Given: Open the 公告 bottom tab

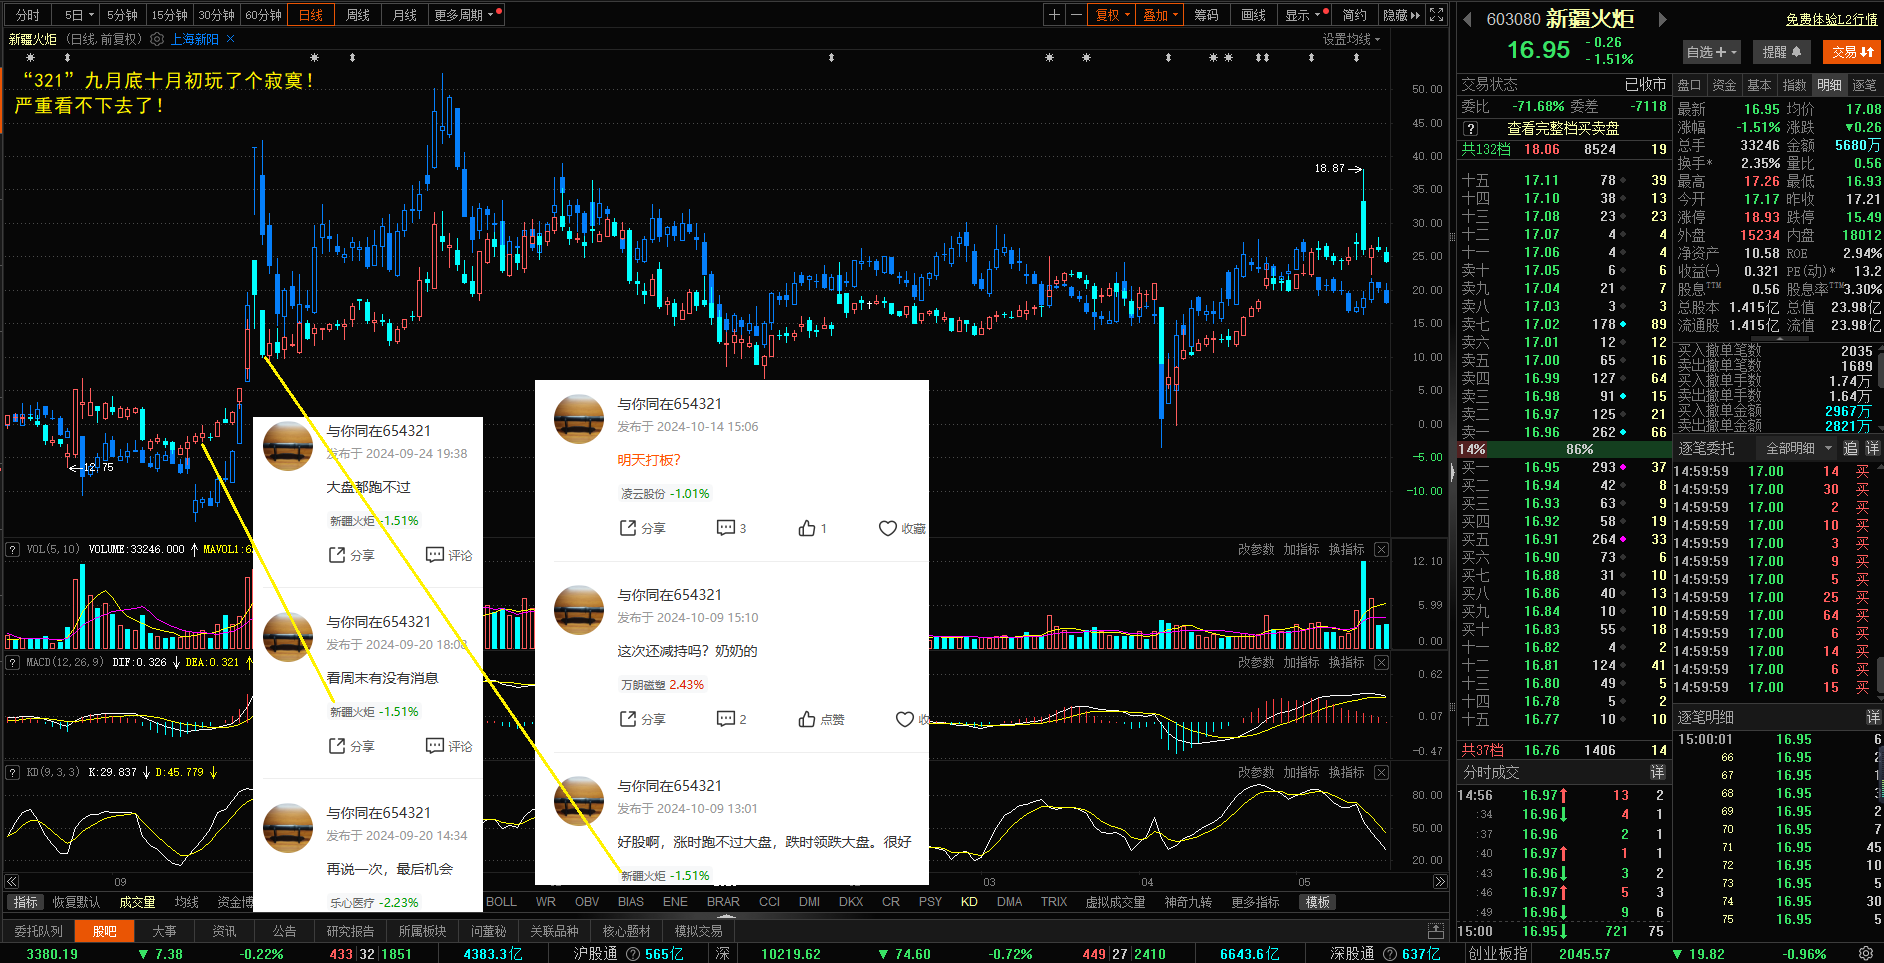Looking at the screenshot, I should pos(284,931).
